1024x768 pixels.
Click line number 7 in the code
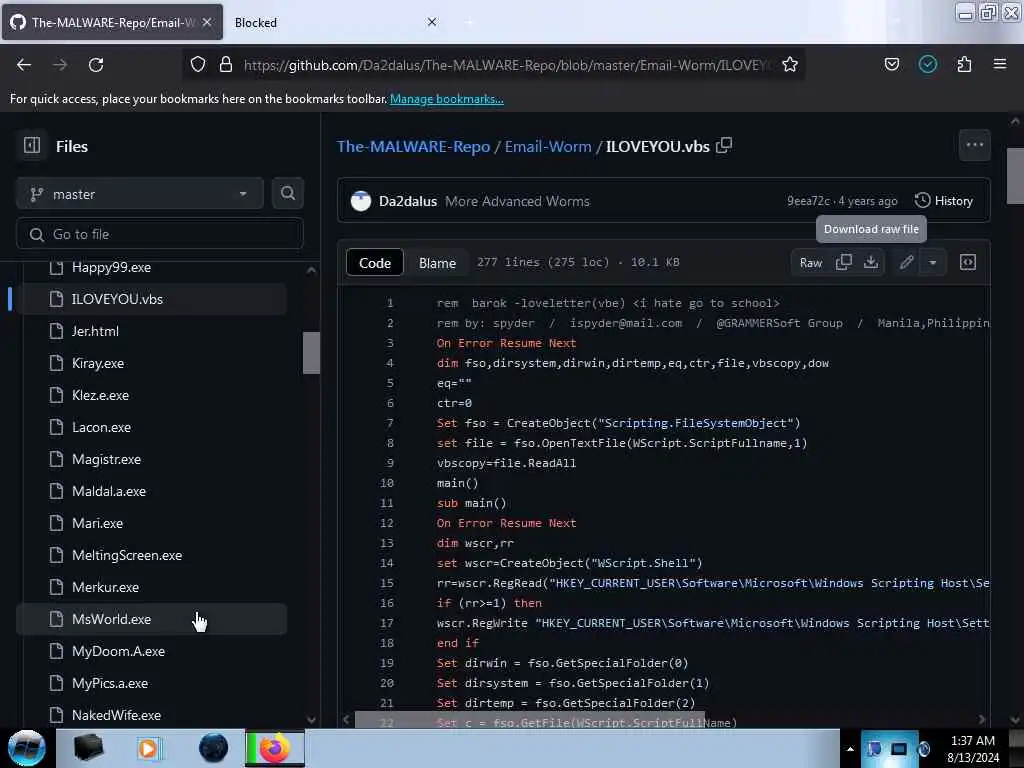(390, 423)
